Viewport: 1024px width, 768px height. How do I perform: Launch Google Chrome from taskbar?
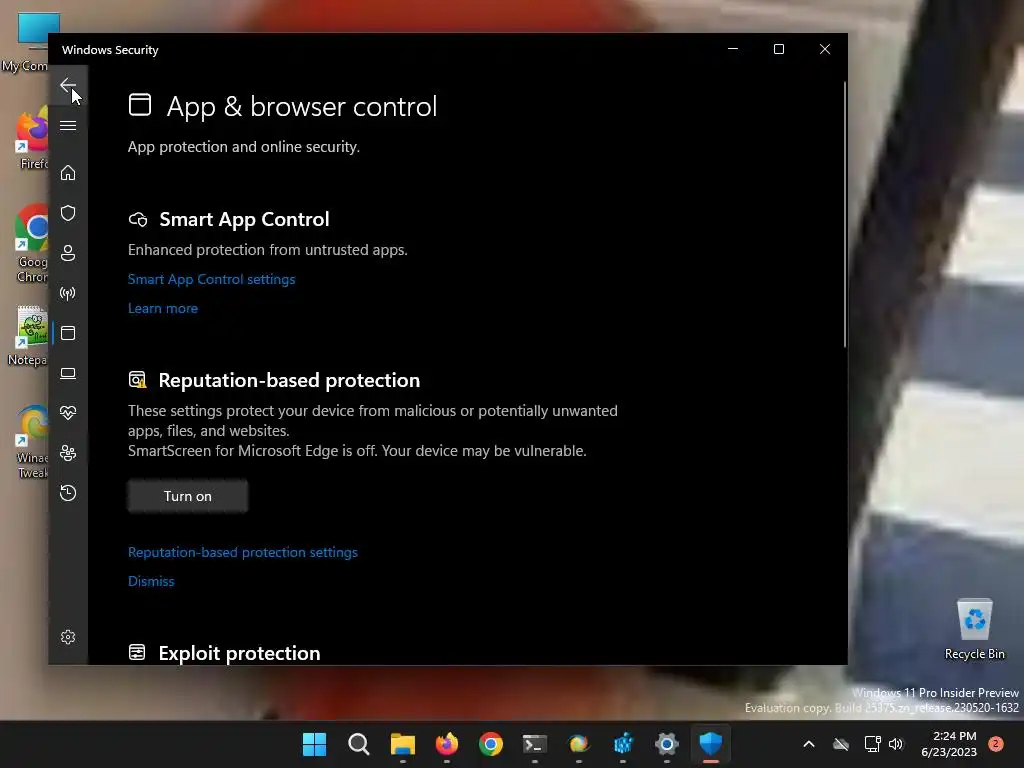click(490, 744)
